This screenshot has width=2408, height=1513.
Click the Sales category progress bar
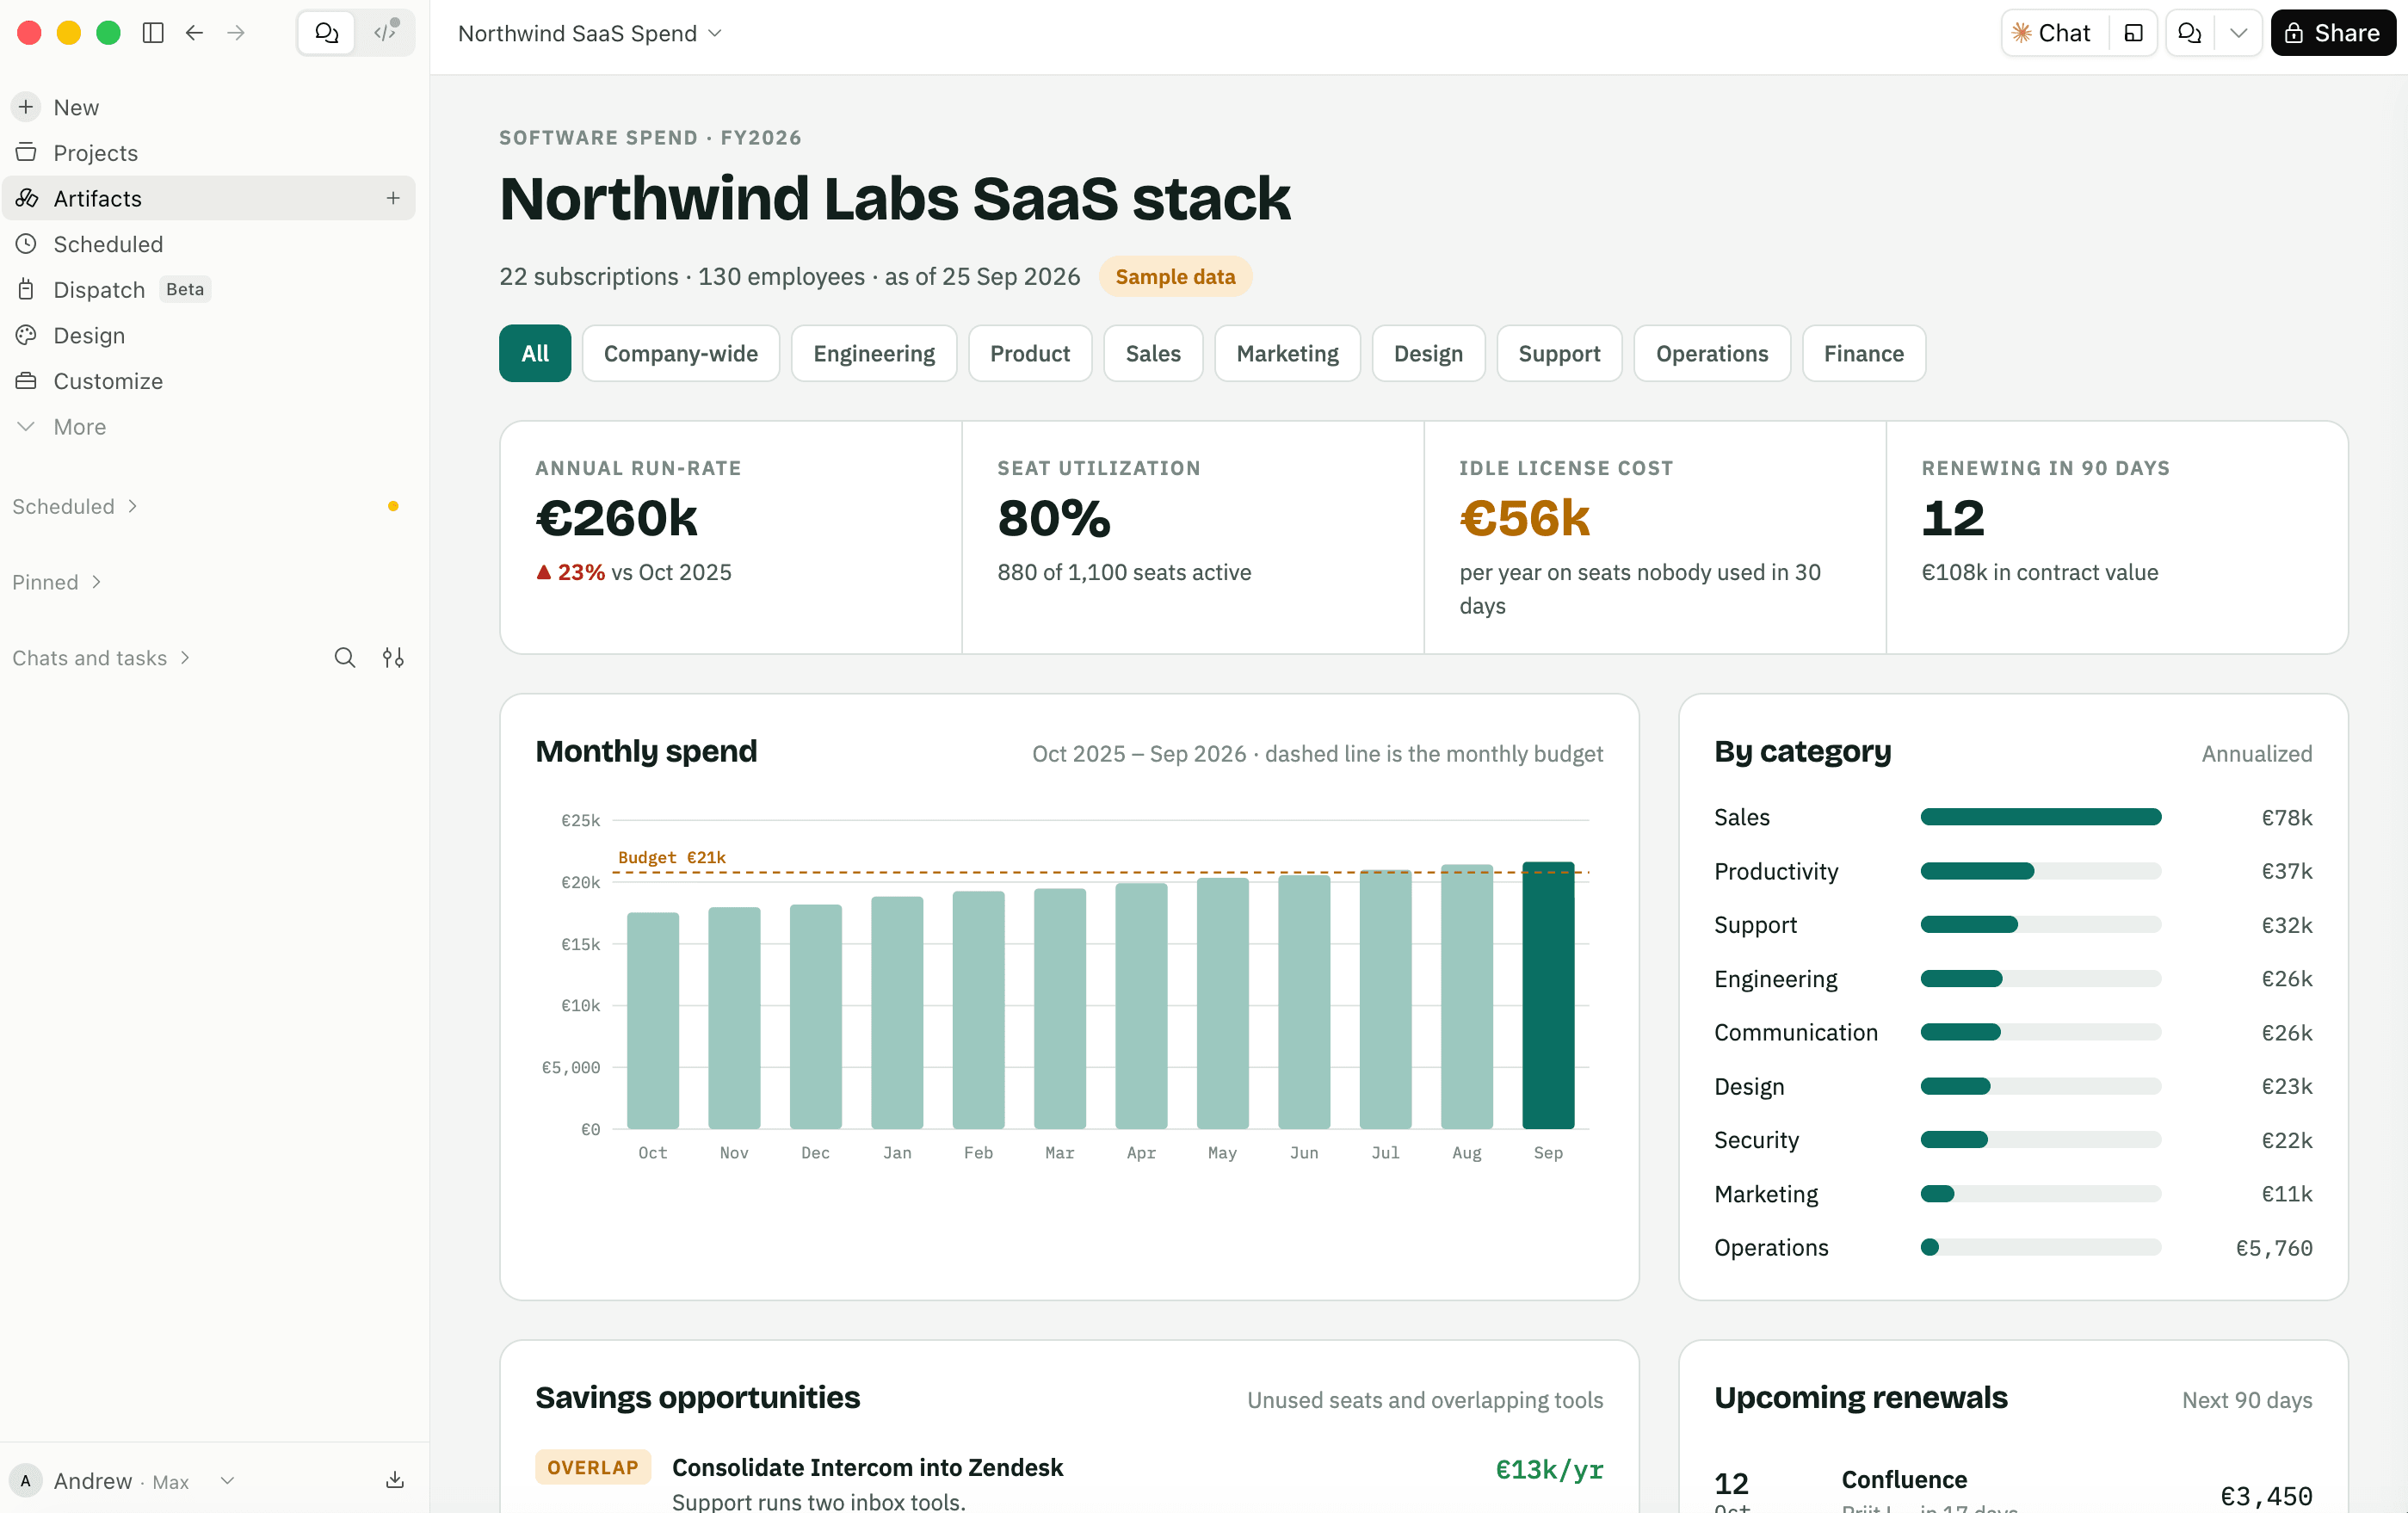(x=2040, y=817)
